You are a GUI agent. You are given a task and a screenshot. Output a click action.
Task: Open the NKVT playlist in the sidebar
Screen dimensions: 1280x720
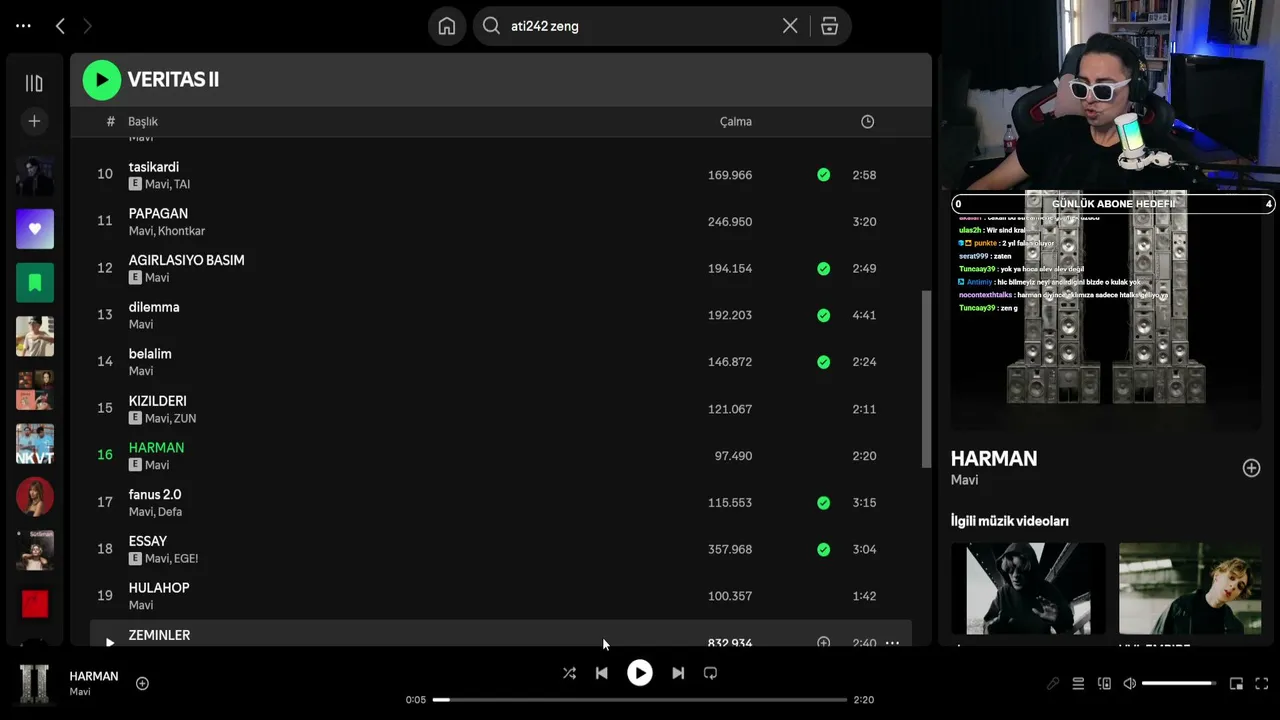pos(35,444)
